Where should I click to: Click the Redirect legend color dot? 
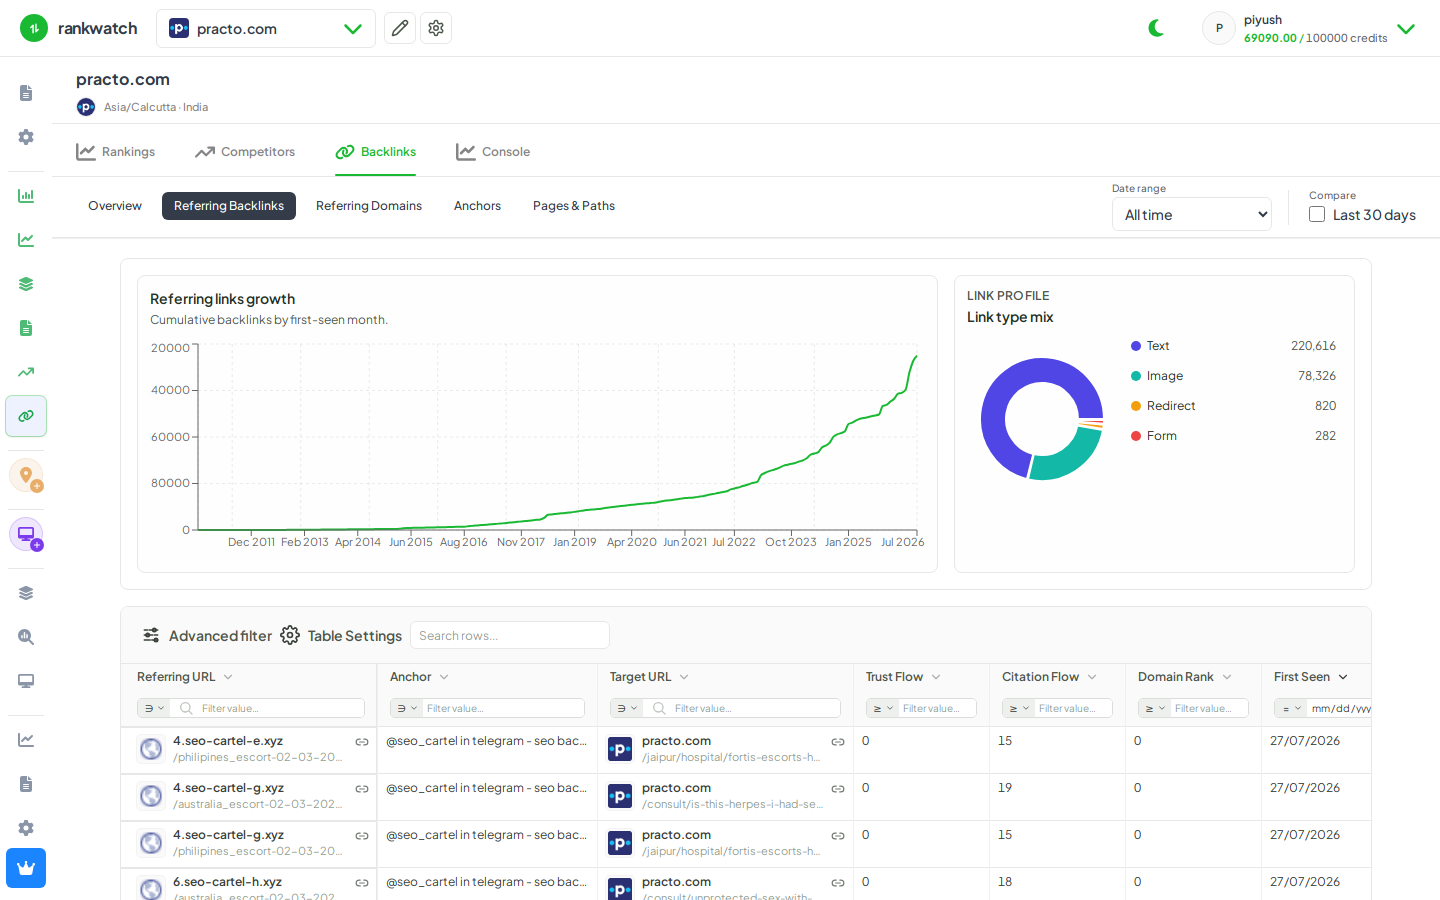[1136, 406]
